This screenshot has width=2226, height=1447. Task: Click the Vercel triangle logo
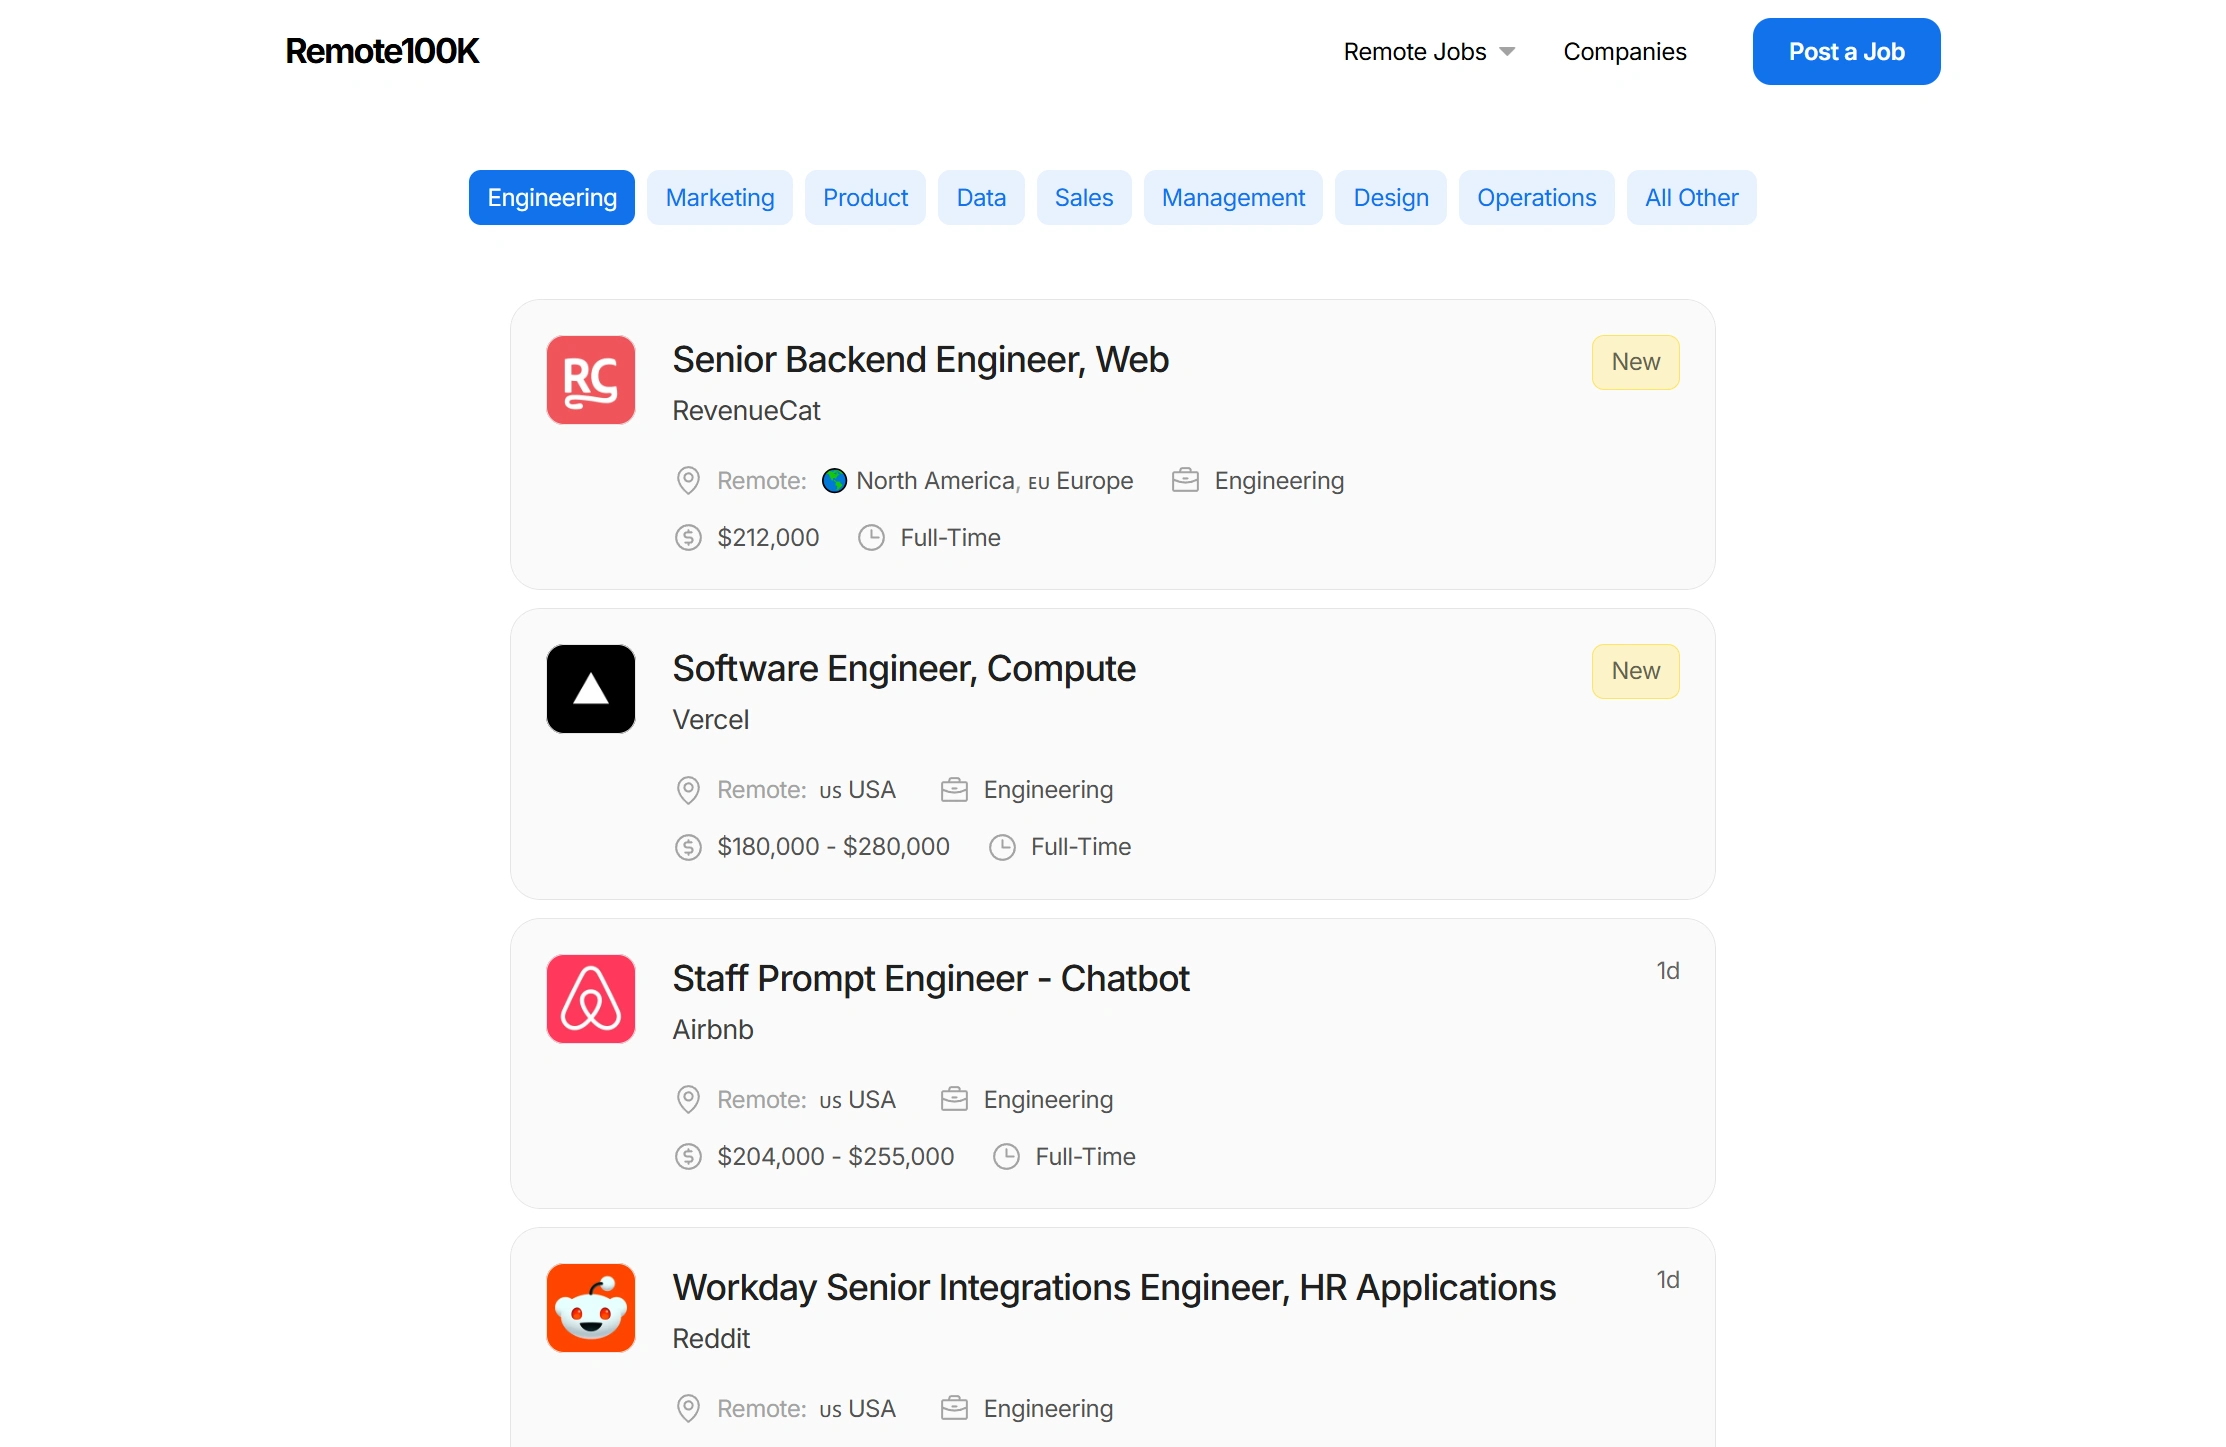tap(590, 689)
